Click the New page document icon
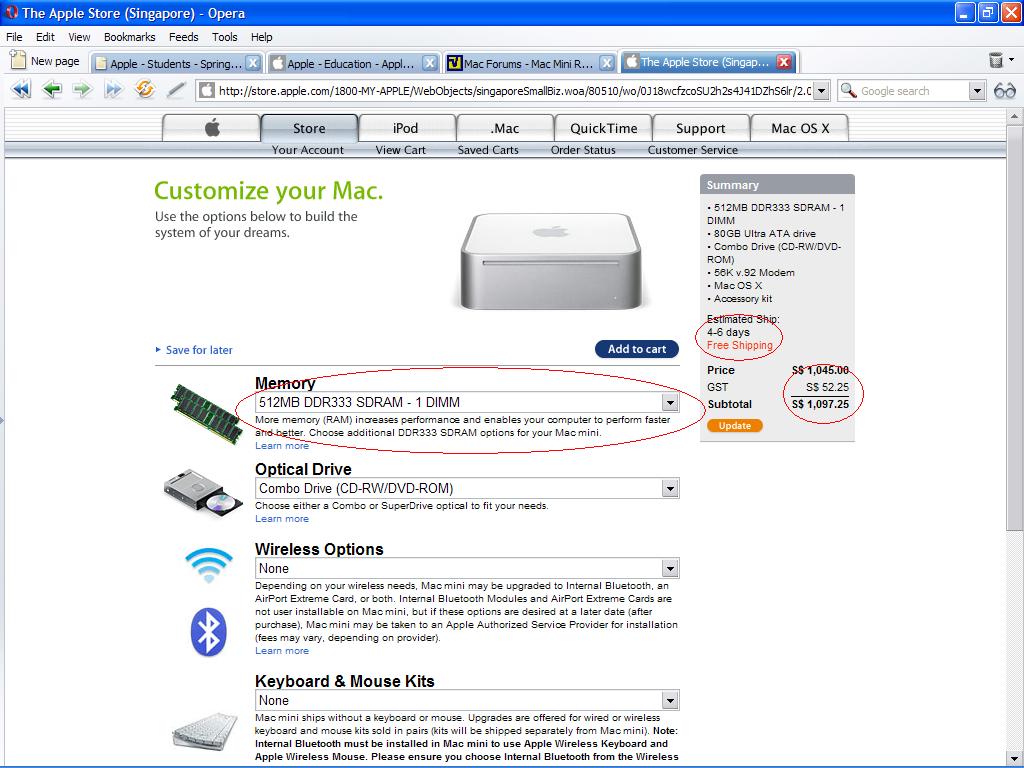The width and height of the screenshot is (1024, 768). (18, 61)
